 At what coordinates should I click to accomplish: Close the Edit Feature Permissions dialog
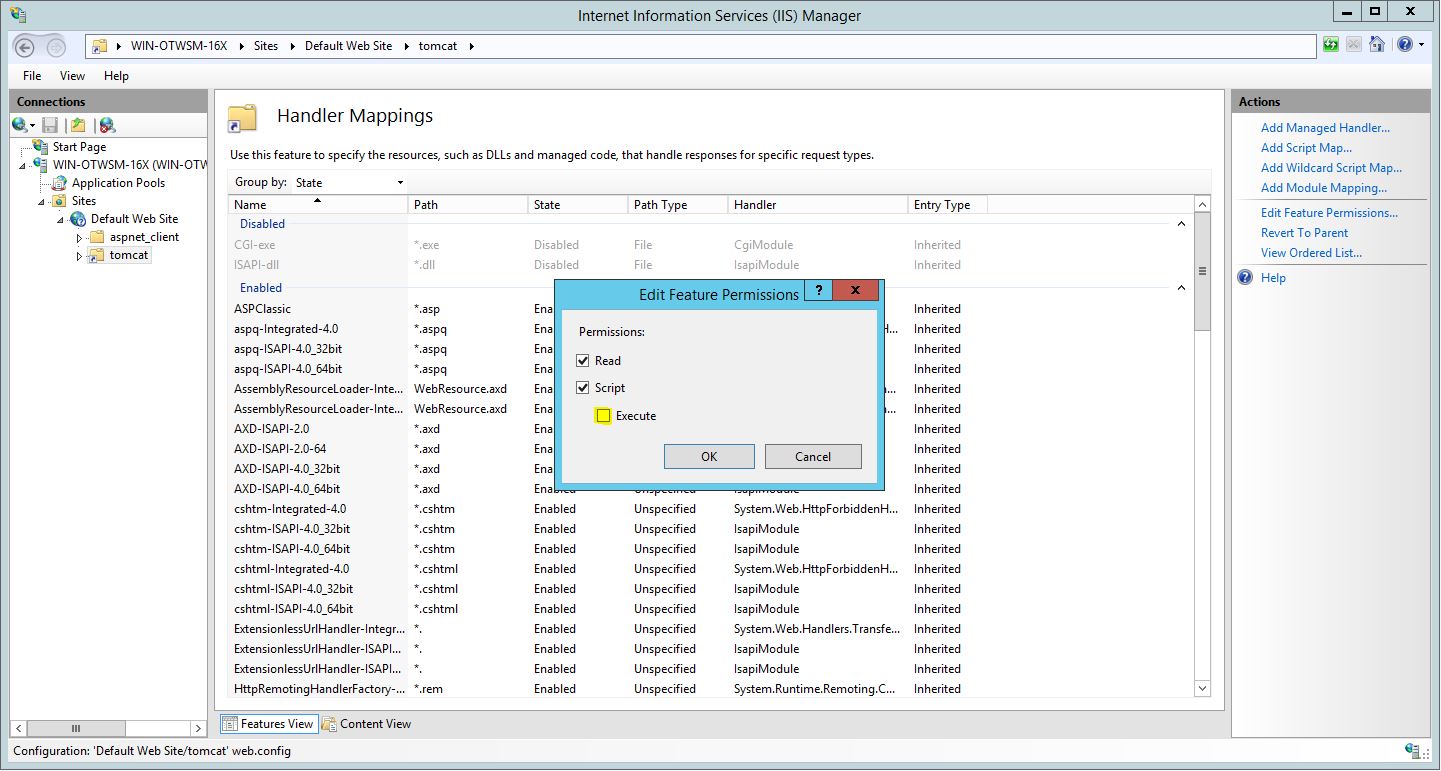856,290
